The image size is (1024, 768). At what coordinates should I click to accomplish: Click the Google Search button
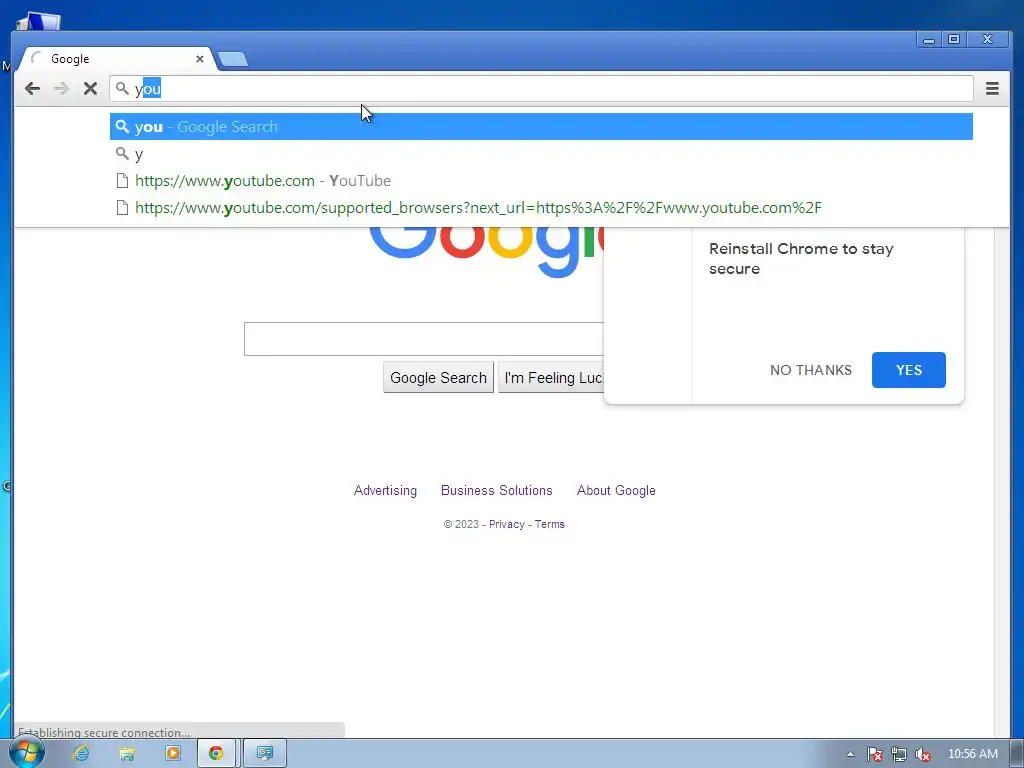[x=438, y=377]
